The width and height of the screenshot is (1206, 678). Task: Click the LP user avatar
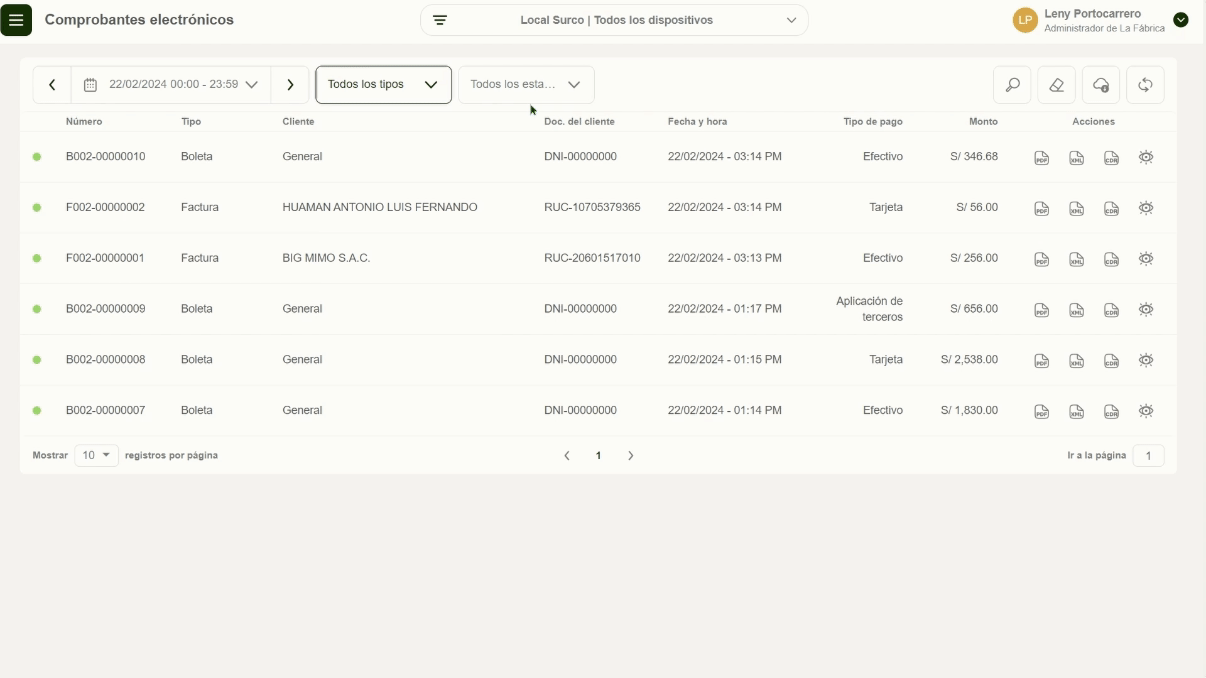(x=1025, y=20)
